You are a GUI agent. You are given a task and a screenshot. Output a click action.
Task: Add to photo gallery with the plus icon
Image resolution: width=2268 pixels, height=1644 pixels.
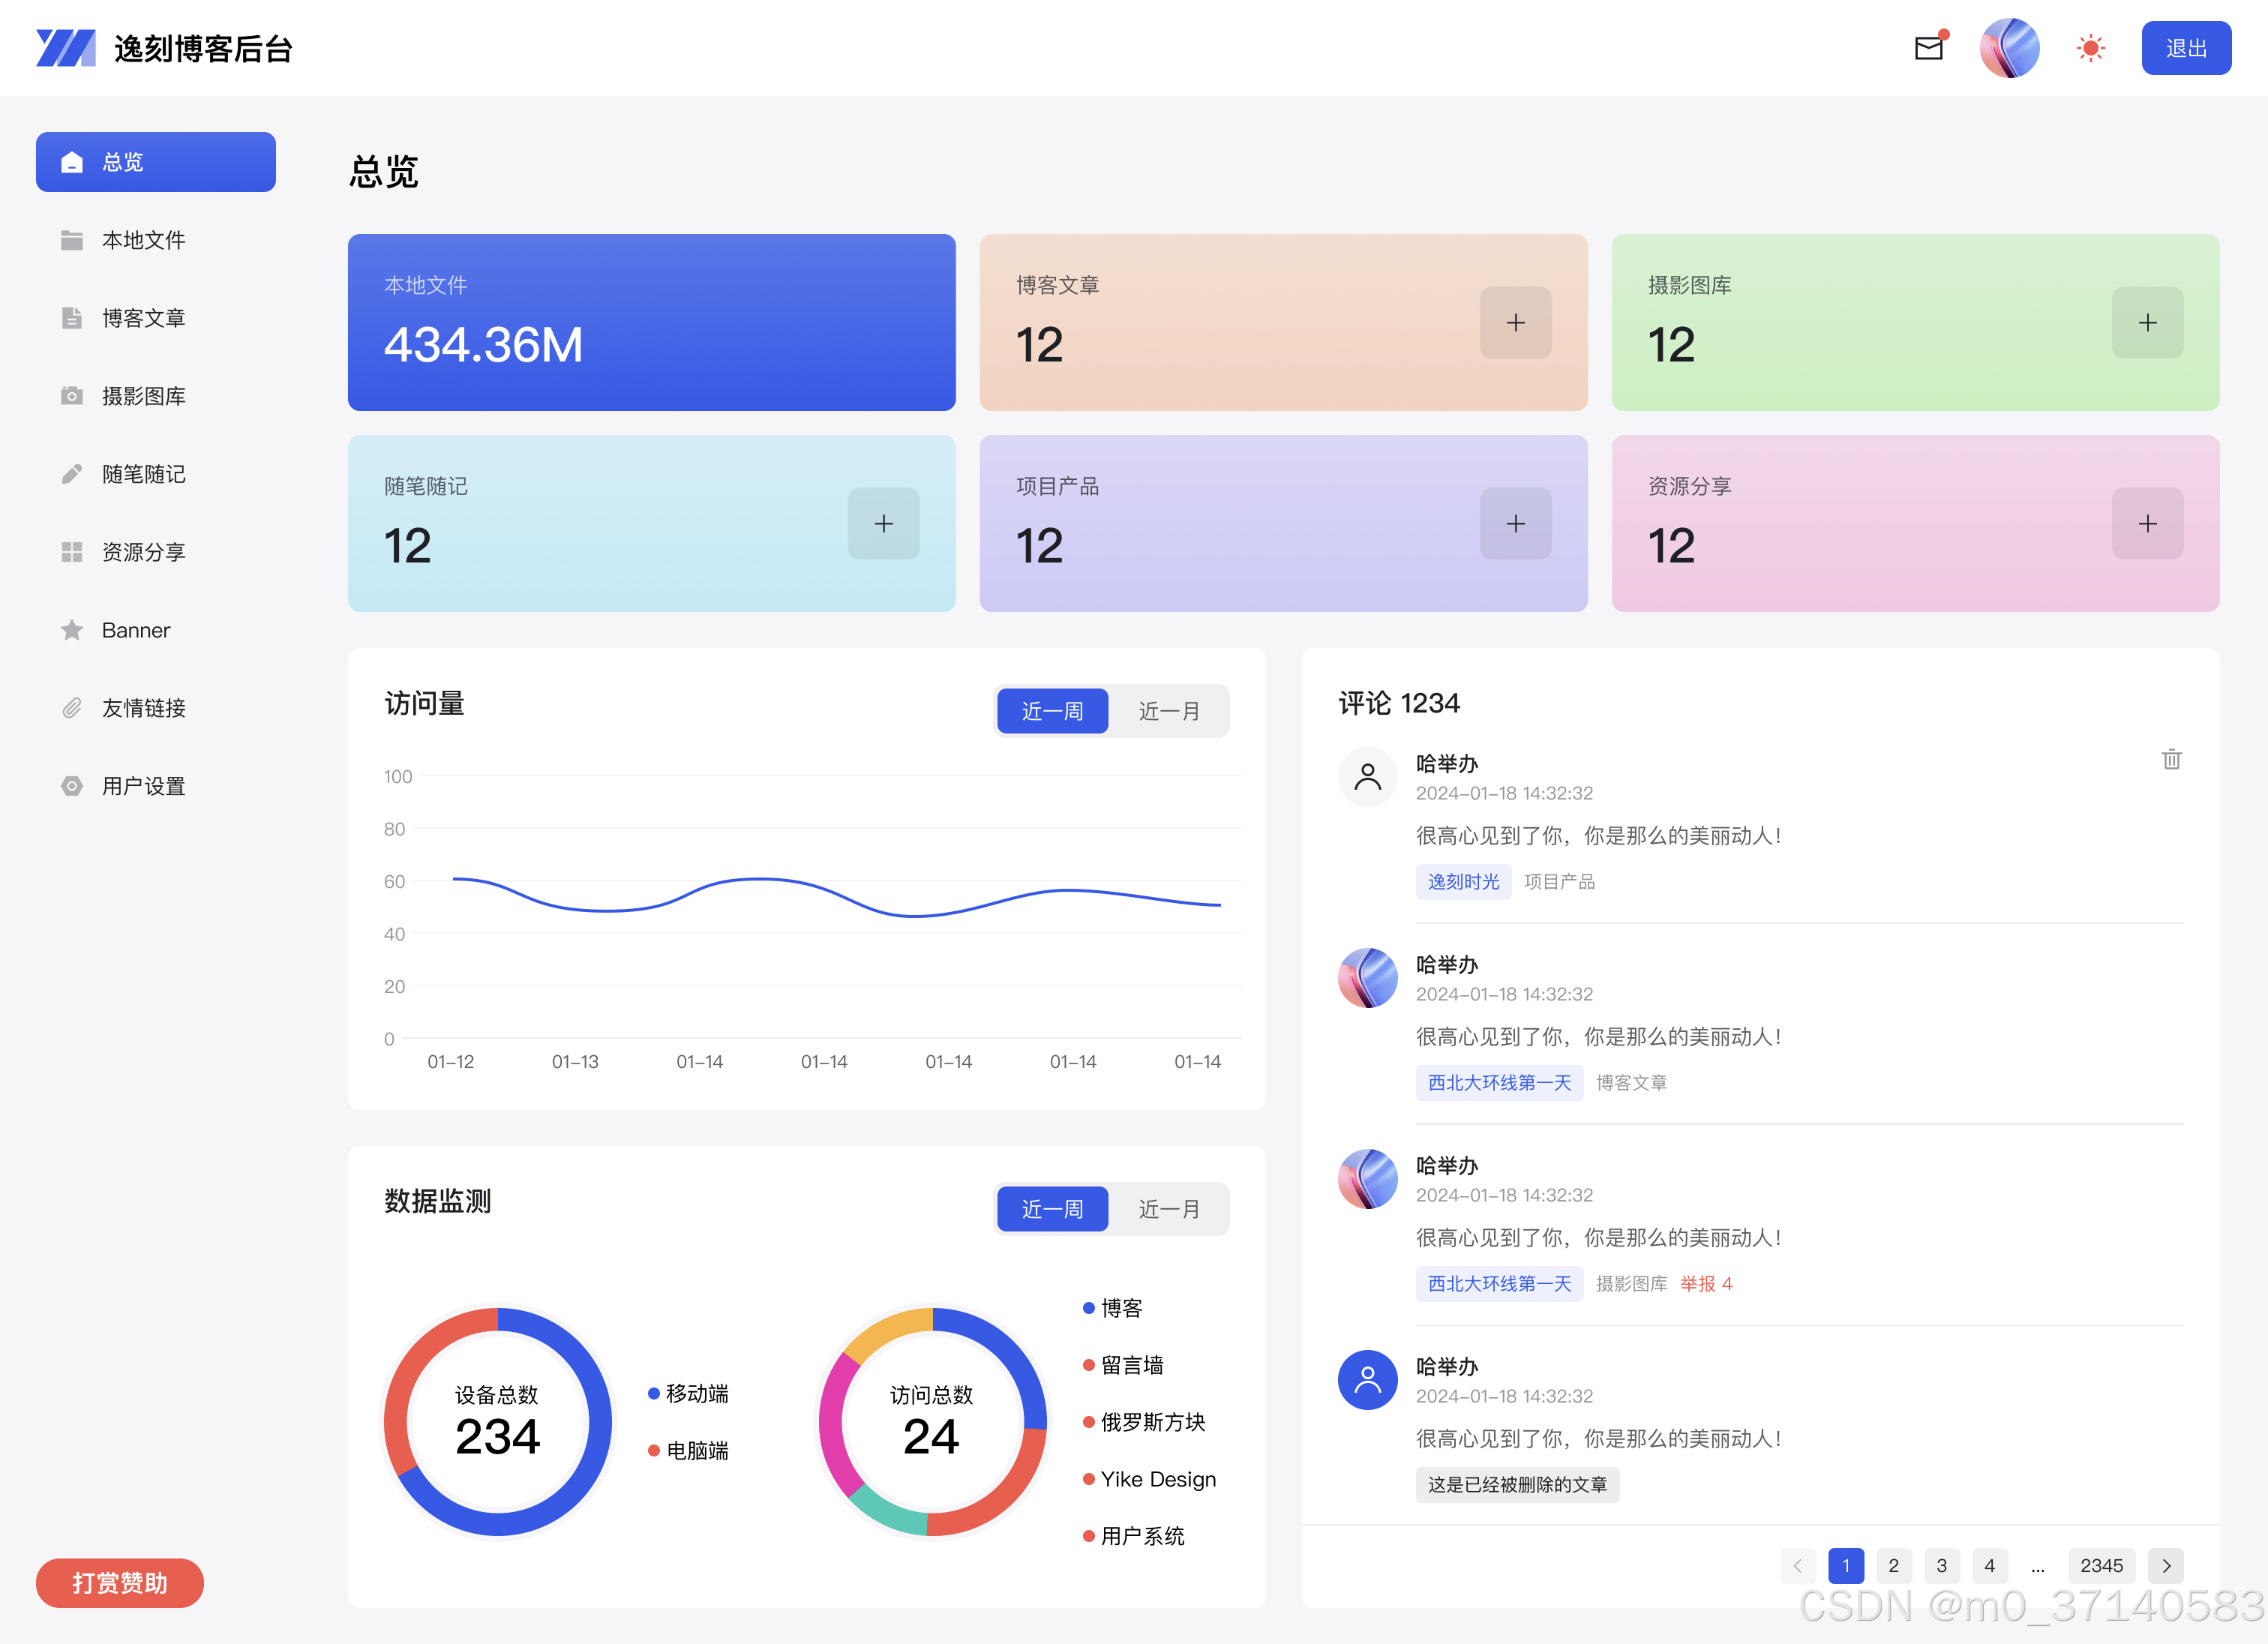coord(2147,323)
